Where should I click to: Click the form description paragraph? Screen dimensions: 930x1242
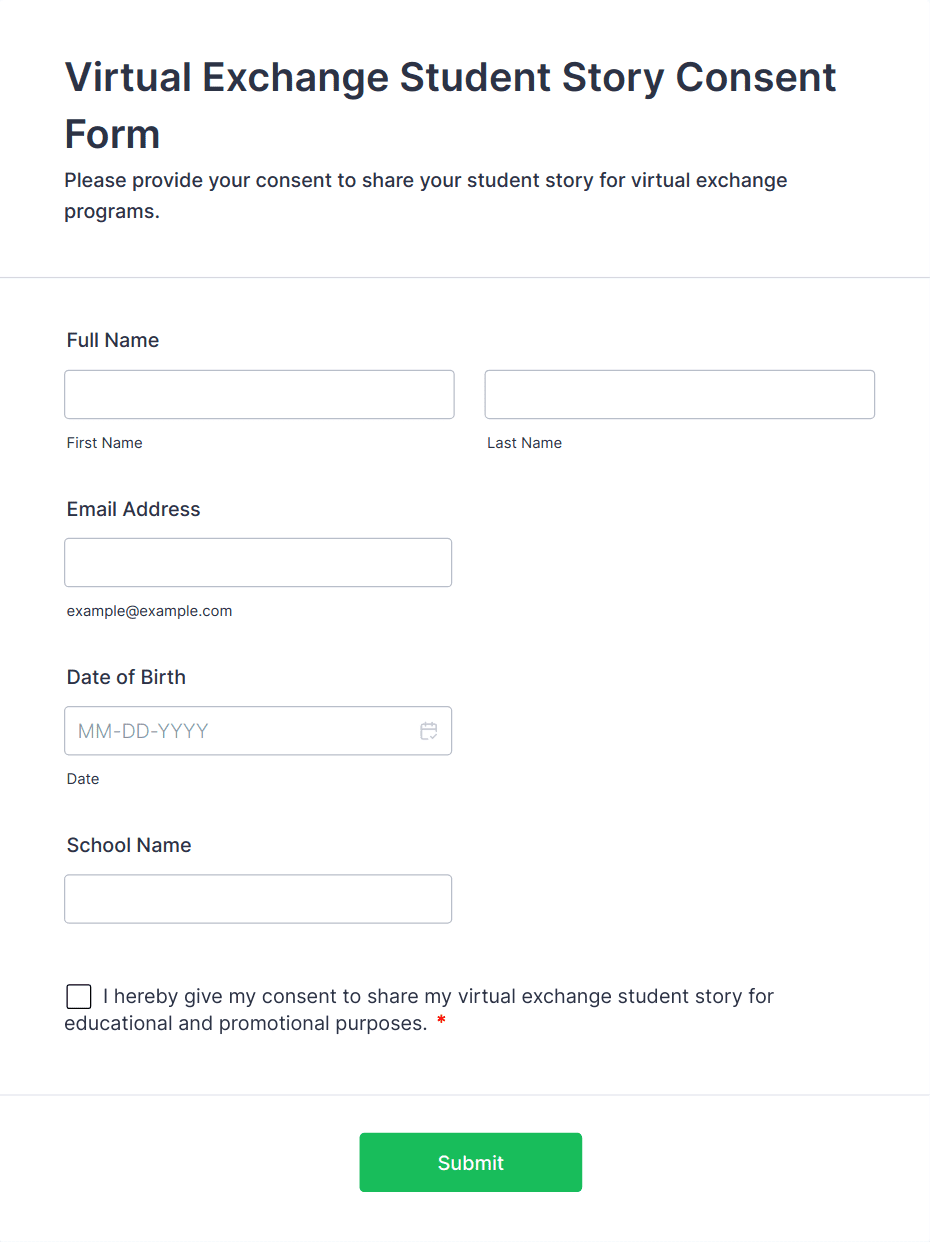tap(425, 195)
